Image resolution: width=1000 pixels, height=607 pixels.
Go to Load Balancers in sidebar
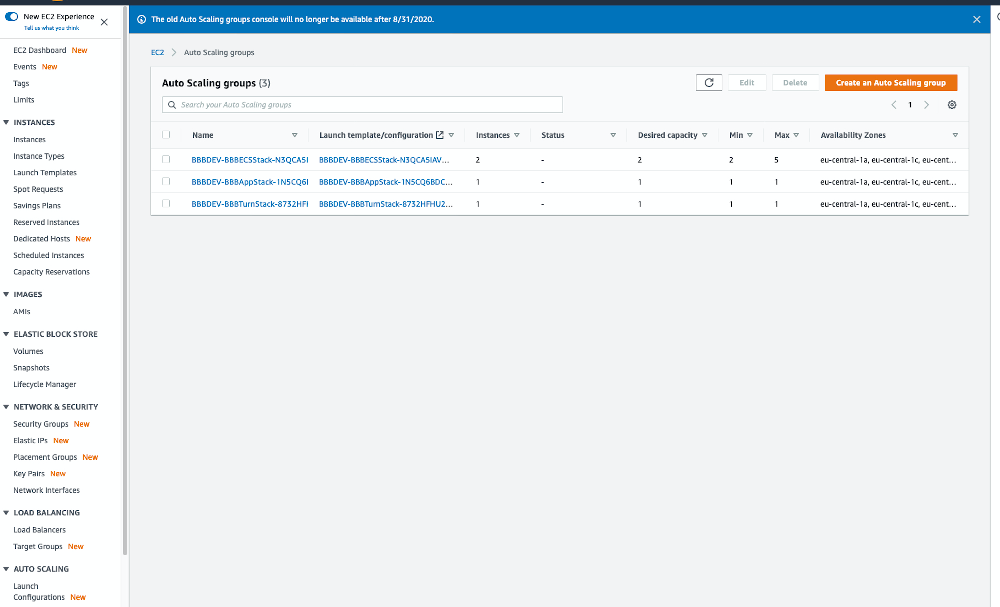[37, 529]
